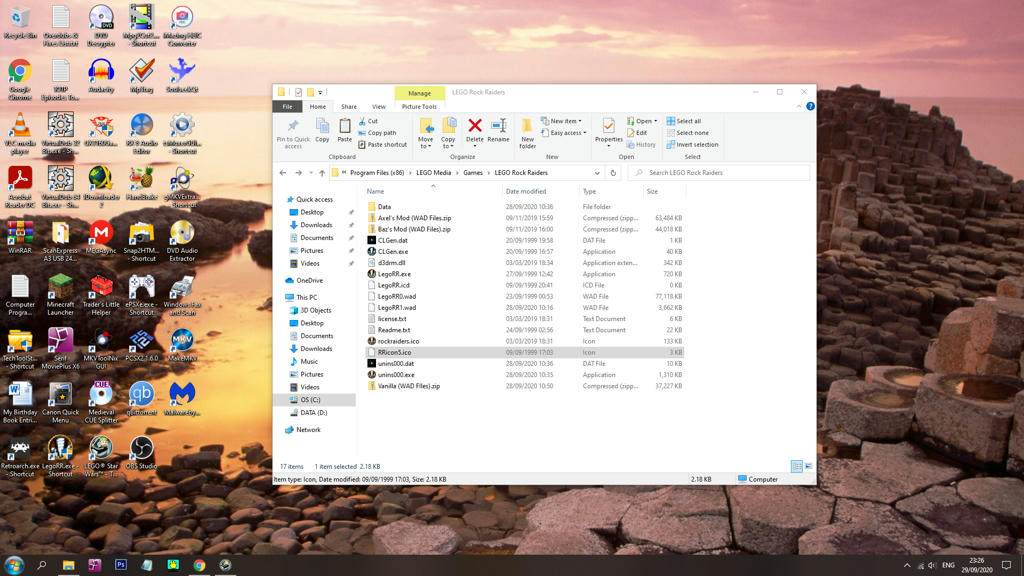The image size is (1024, 576).
Task: Select Acrobat Reader DC desktop icon
Action: click(x=20, y=187)
